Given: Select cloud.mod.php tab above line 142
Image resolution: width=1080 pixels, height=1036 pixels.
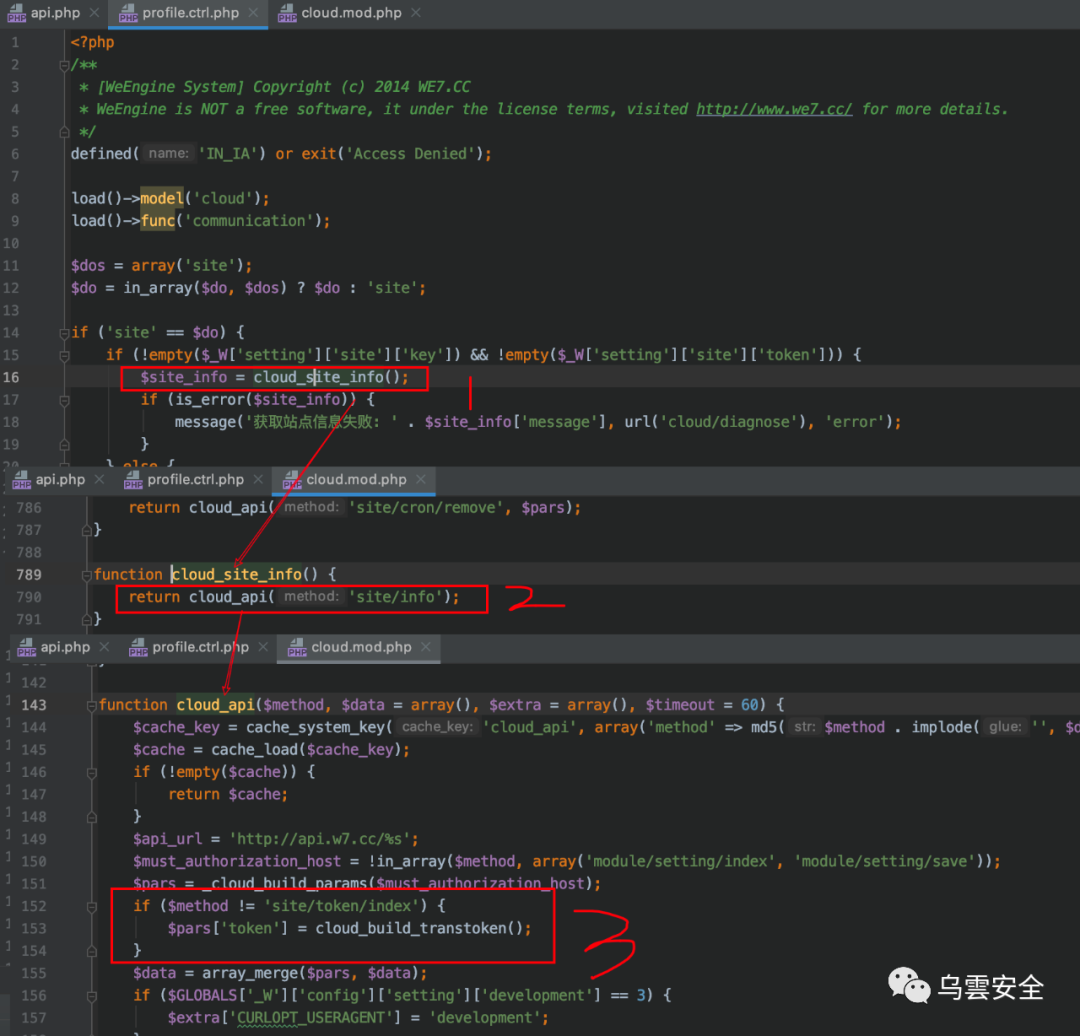Looking at the screenshot, I should pyautogui.click(x=360, y=648).
